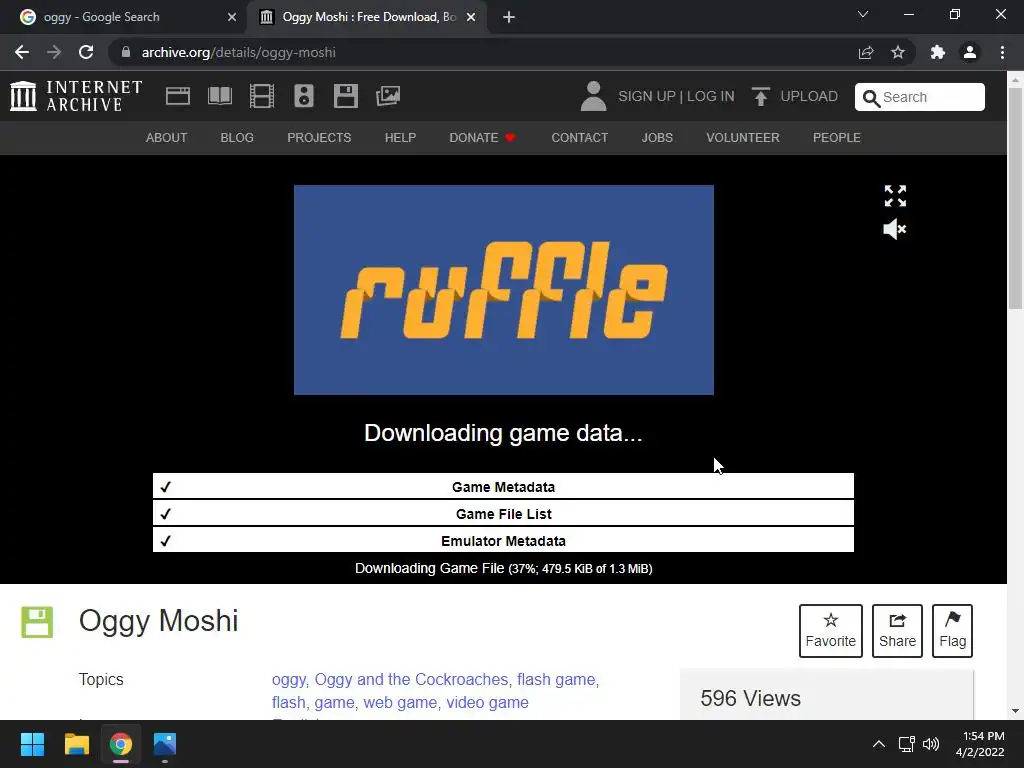
Task: Open the Windows Start menu
Action: coord(32,744)
